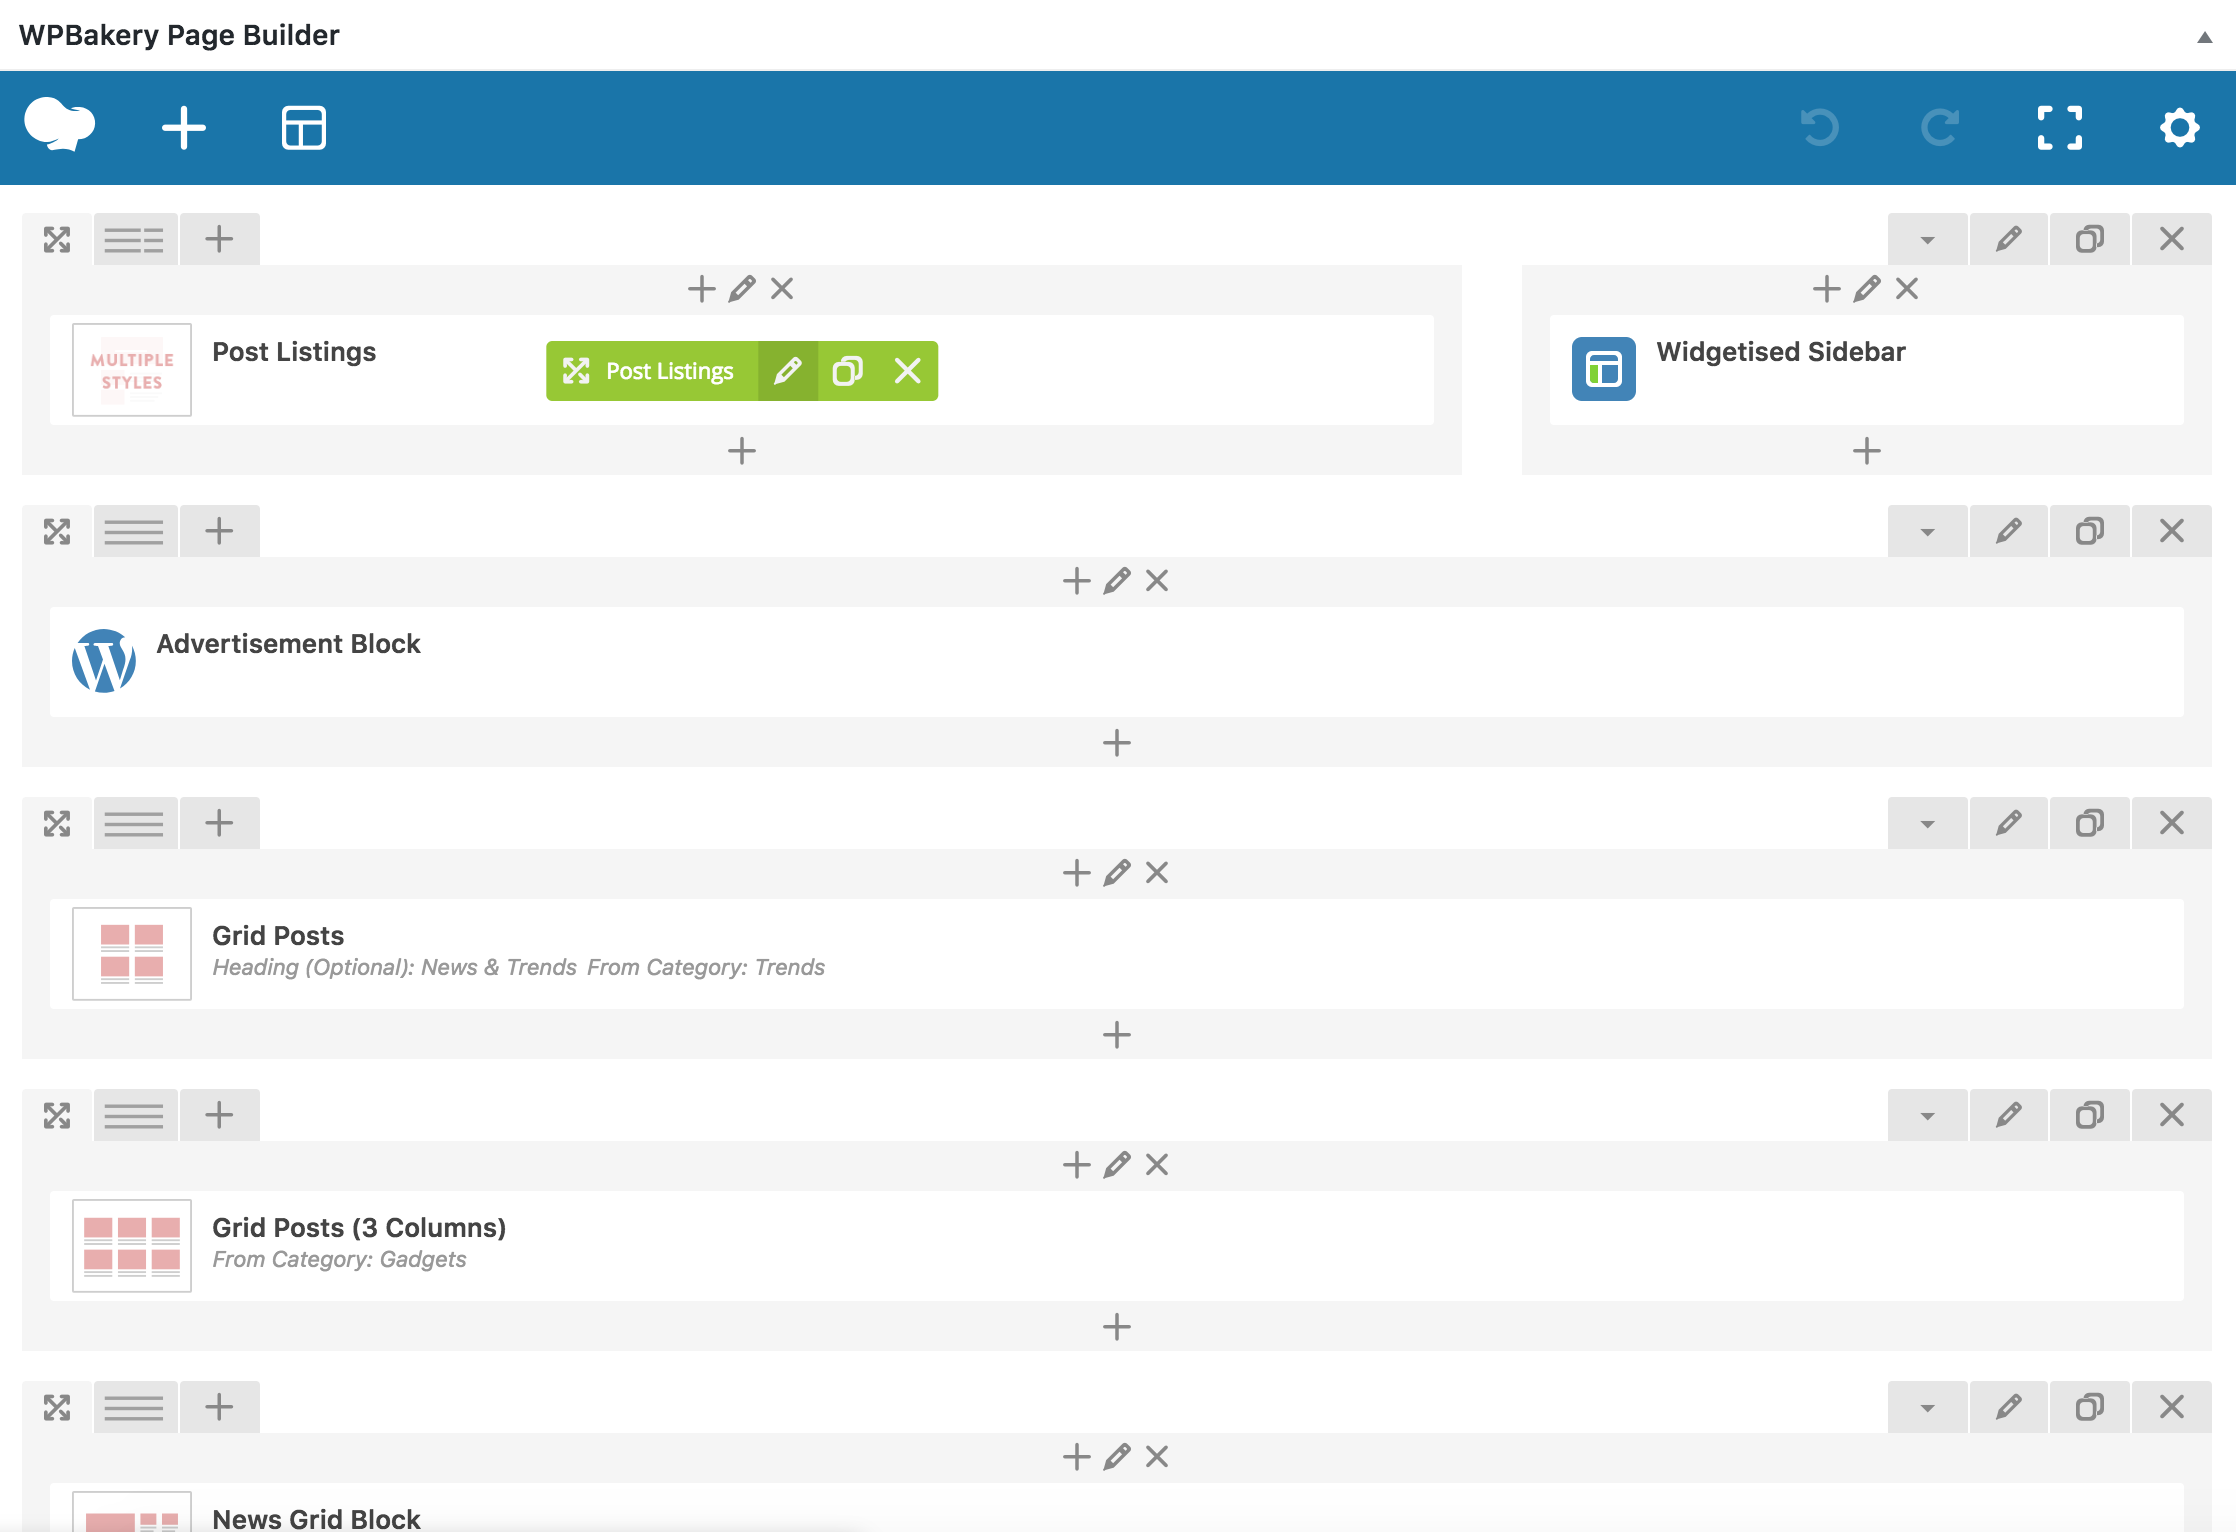The height and width of the screenshot is (1532, 2236).
Task: Click drag handle of Grid Posts News & Trends row
Action: [57, 823]
